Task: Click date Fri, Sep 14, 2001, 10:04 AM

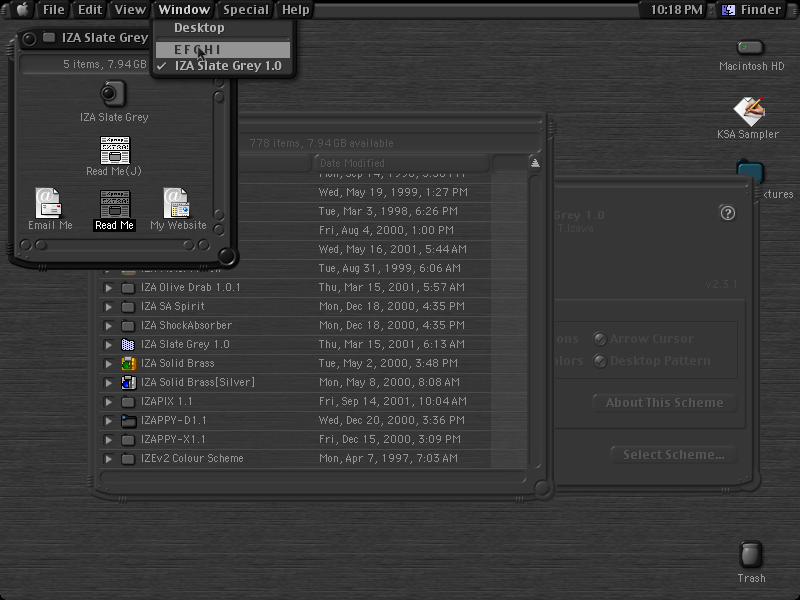Action: click(393, 402)
